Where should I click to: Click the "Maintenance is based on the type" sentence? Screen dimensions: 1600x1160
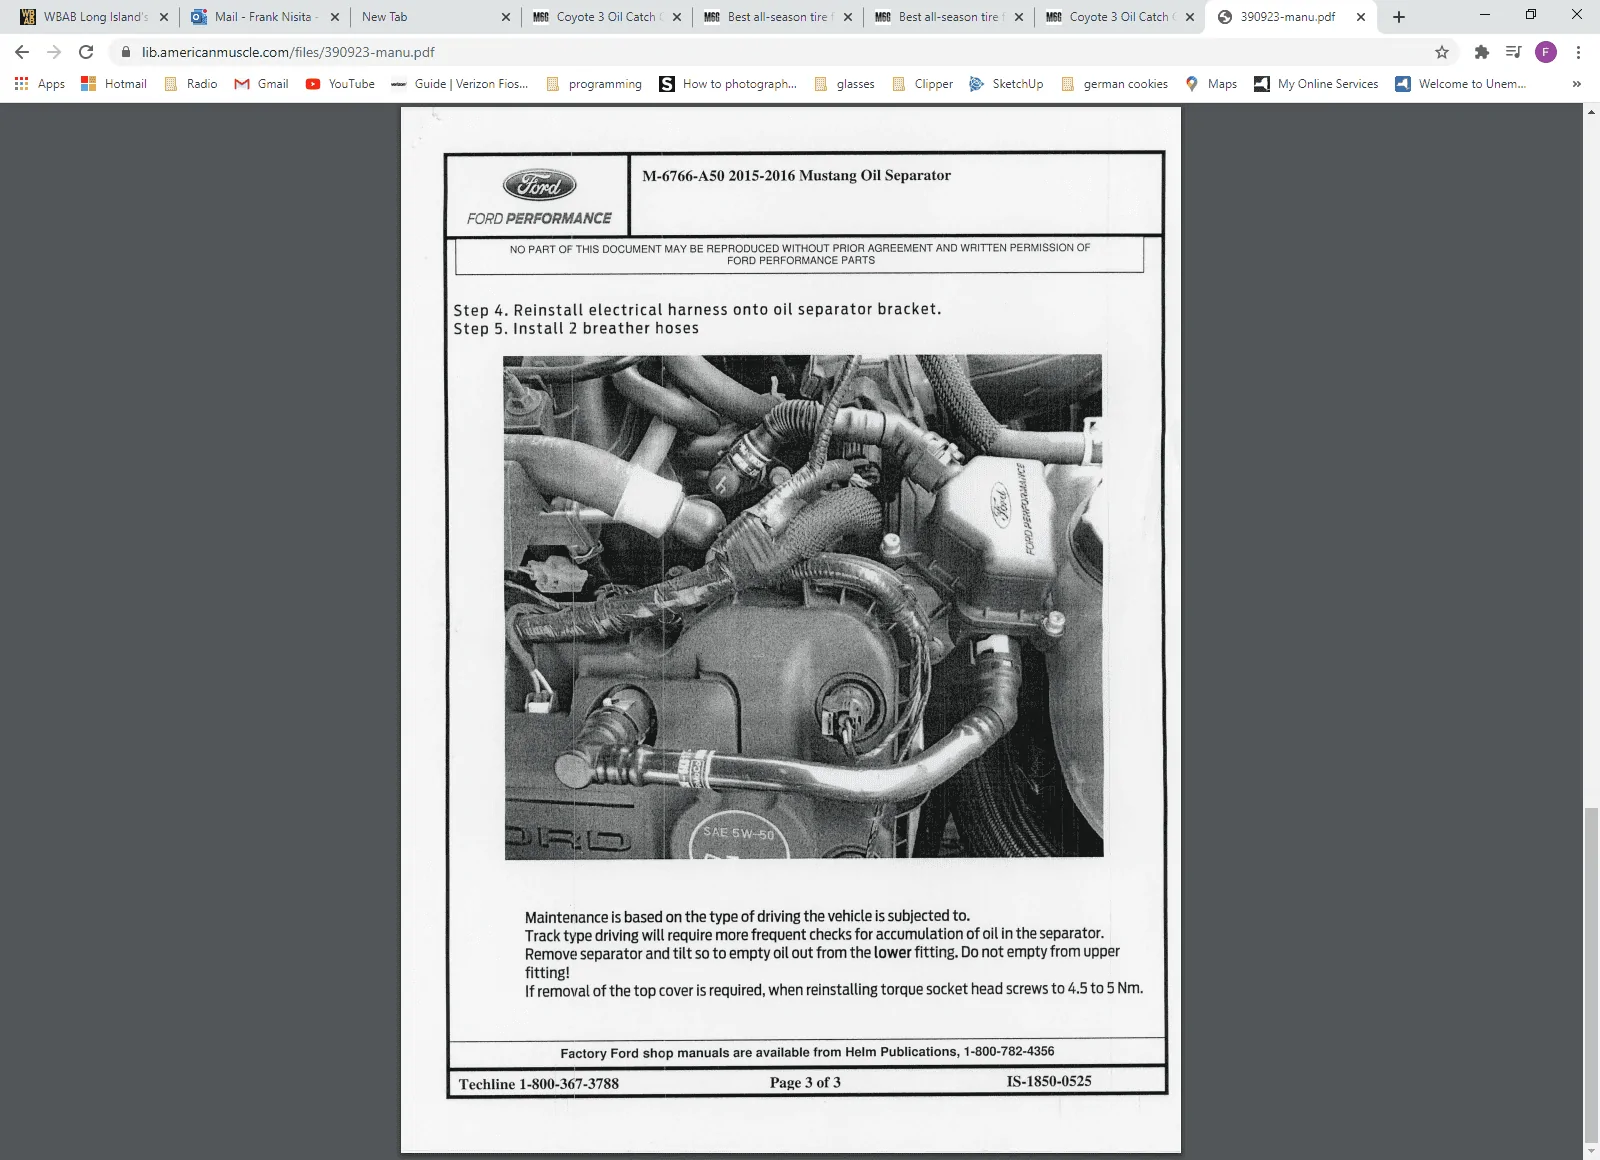(747, 916)
